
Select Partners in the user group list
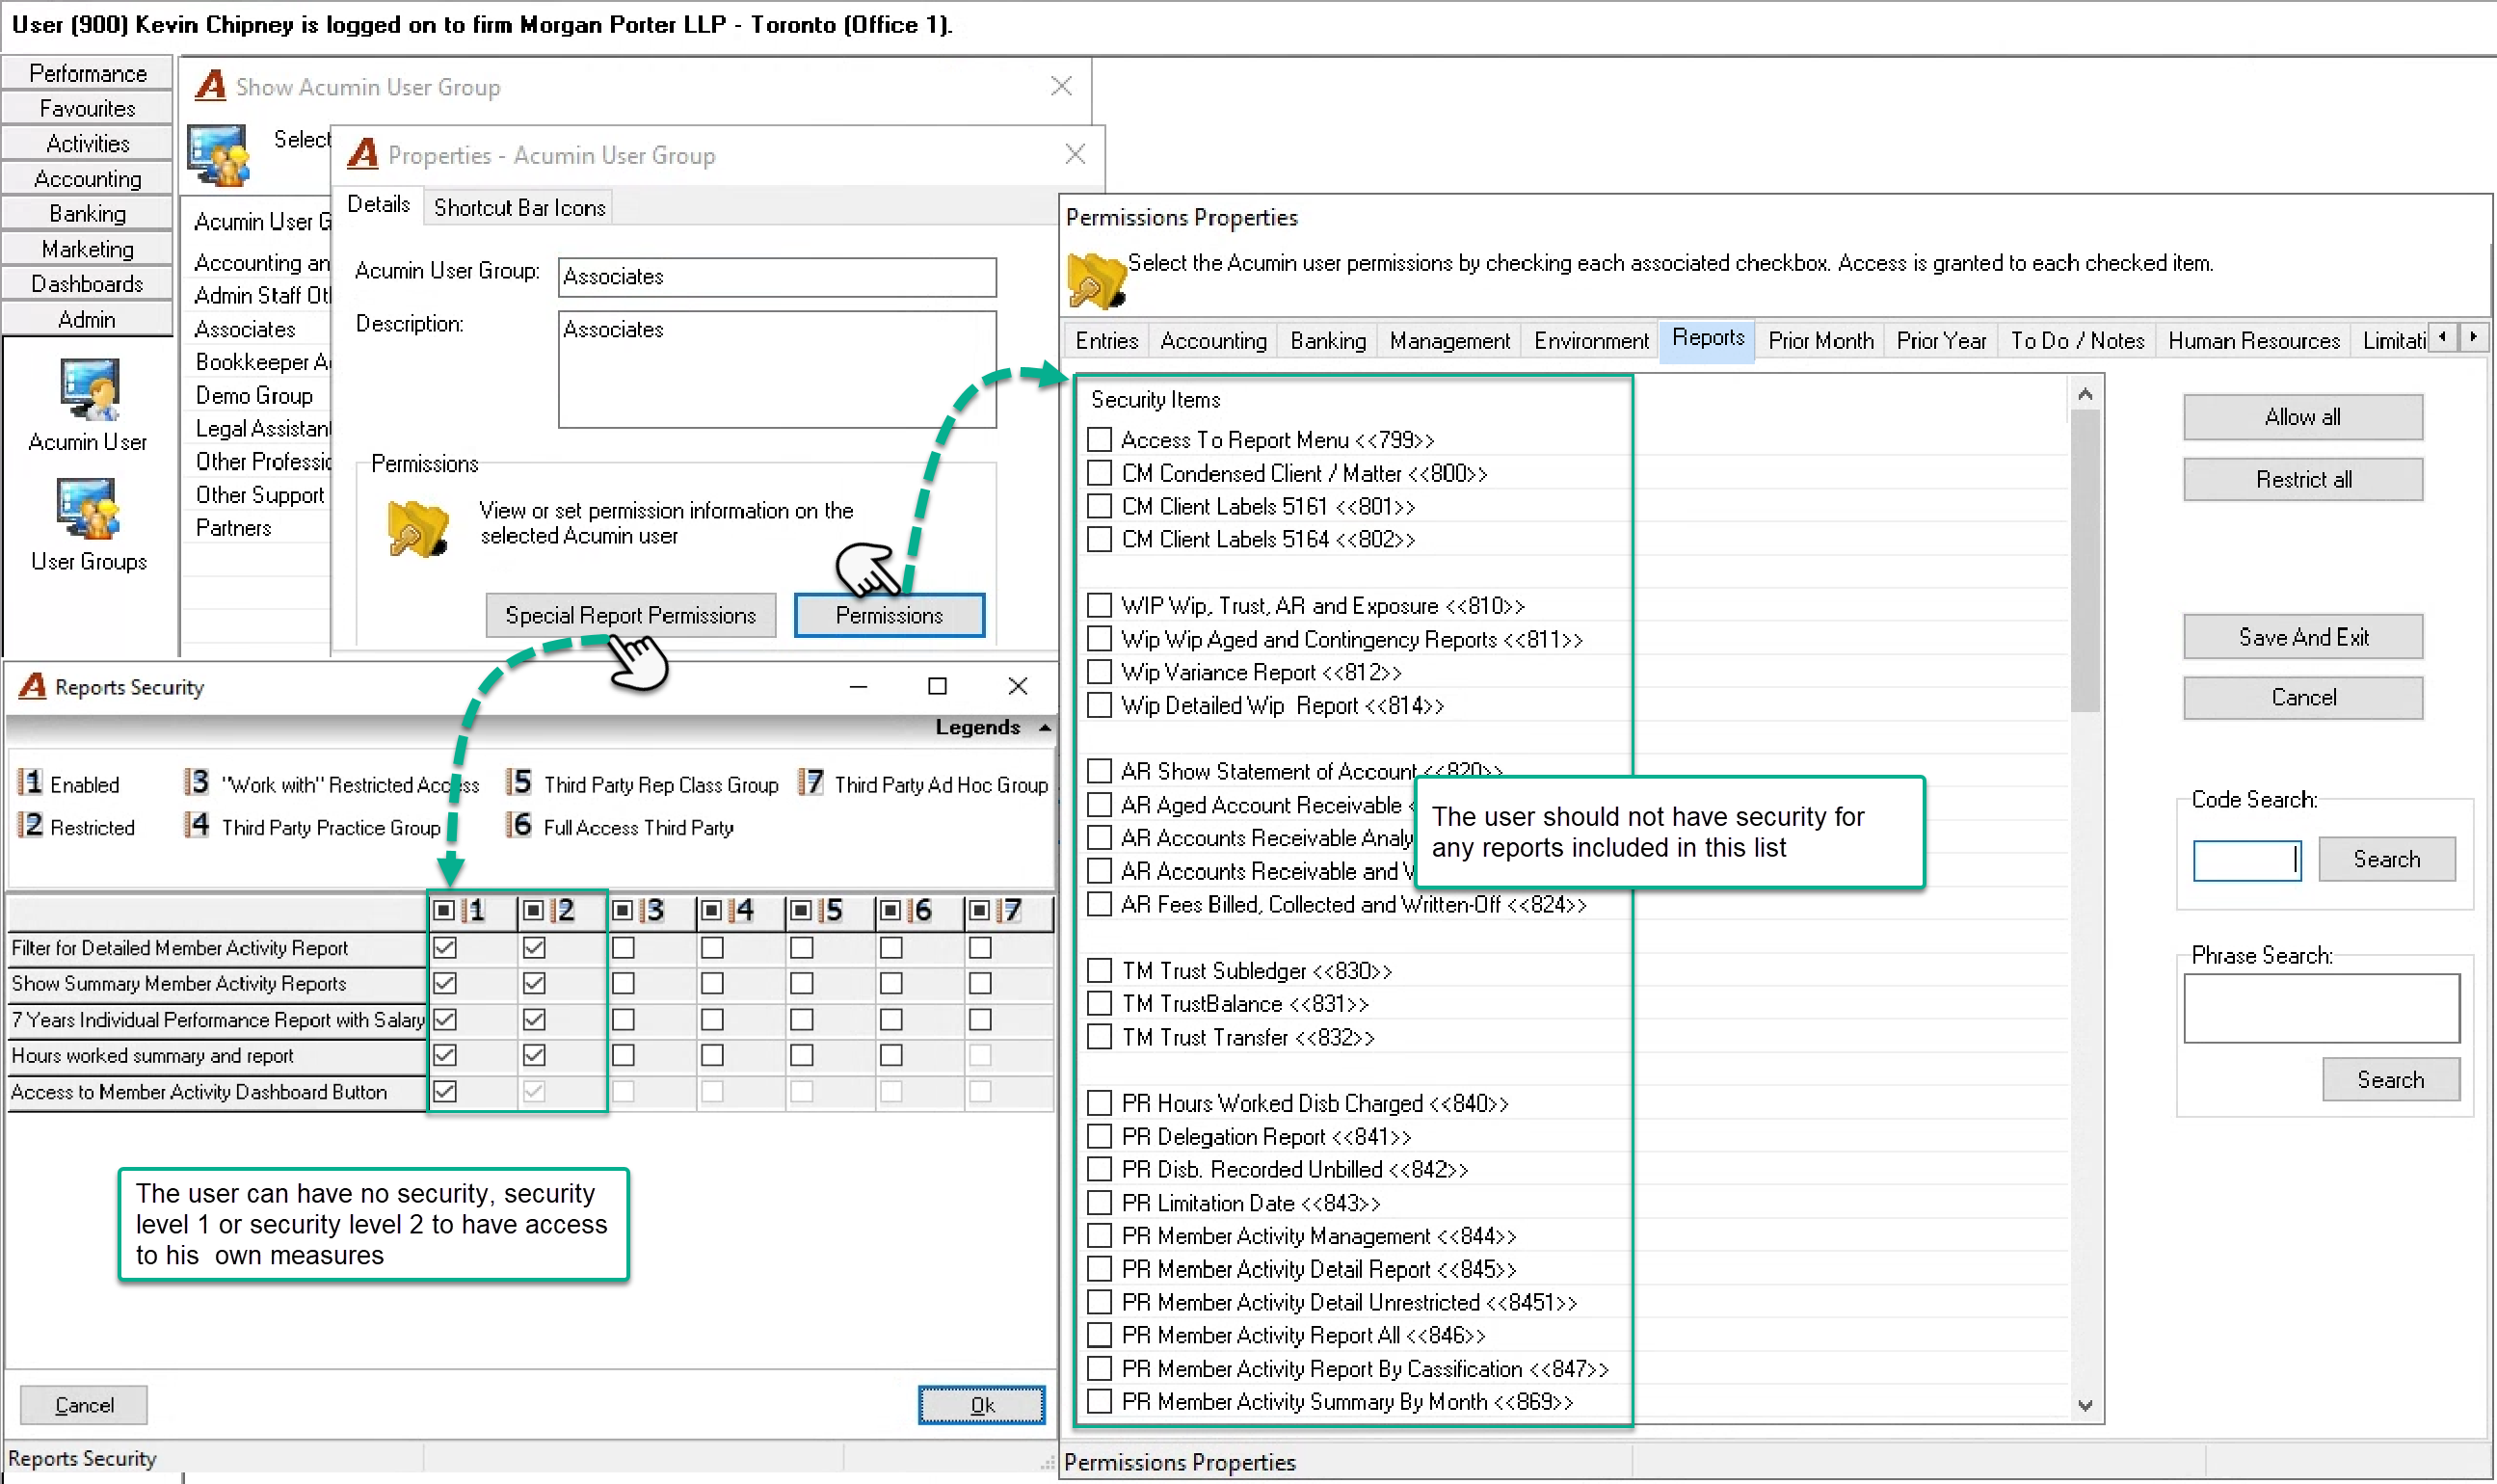(234, 528)
